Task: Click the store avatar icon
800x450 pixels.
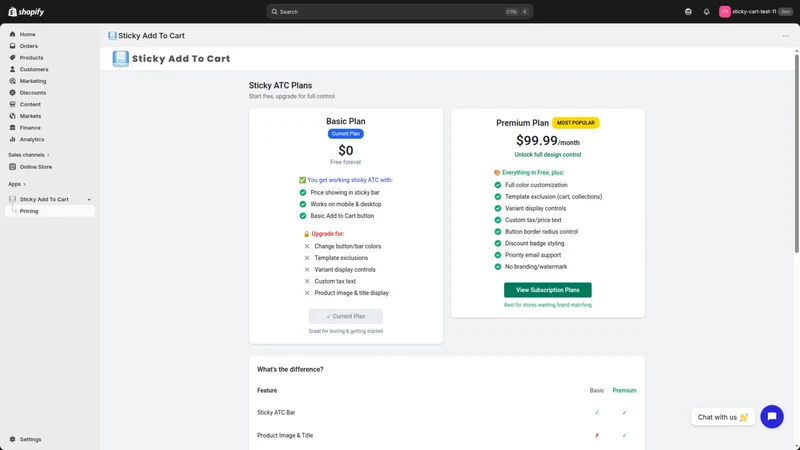Action: (x=724, y=12)
